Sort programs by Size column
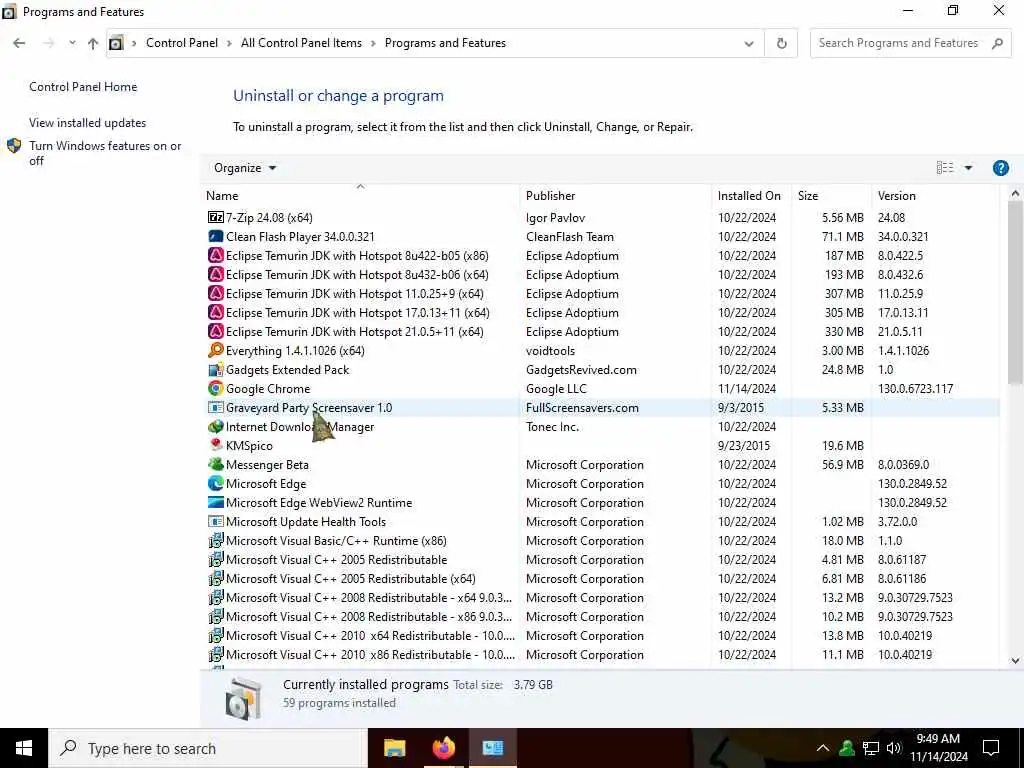This screenshot has height=768, width=1024. pyautogui.click(x=831, y=195)
